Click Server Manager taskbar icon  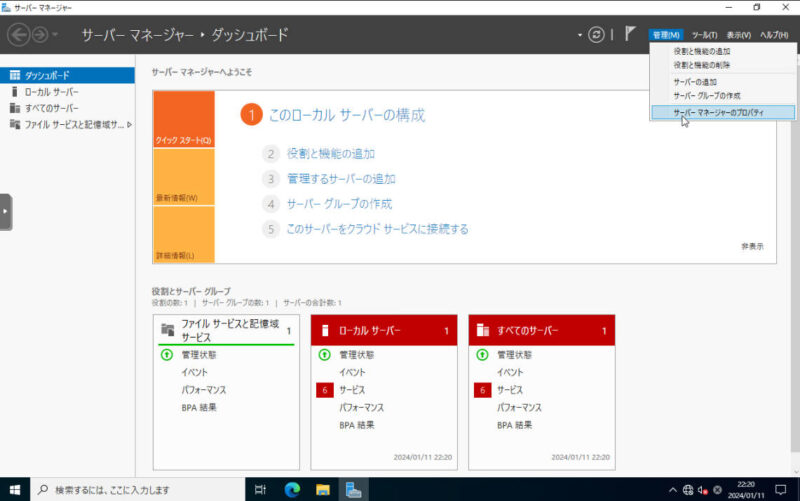coord(353,490)
